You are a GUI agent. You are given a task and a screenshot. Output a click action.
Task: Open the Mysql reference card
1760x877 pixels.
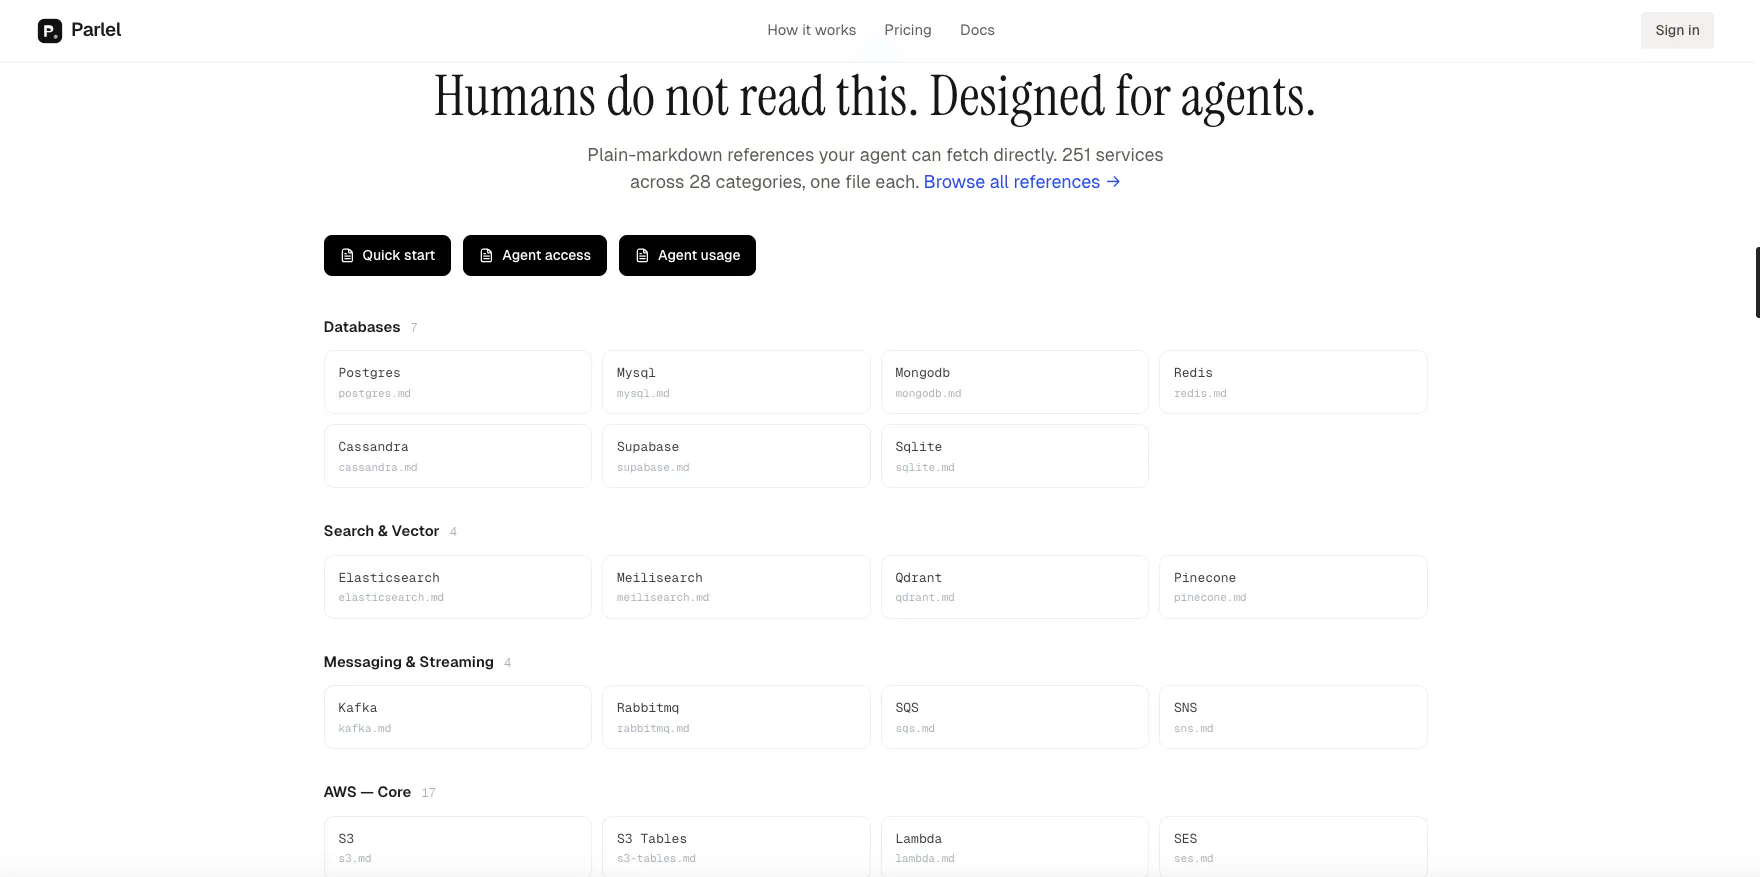[x=736, y=382]
